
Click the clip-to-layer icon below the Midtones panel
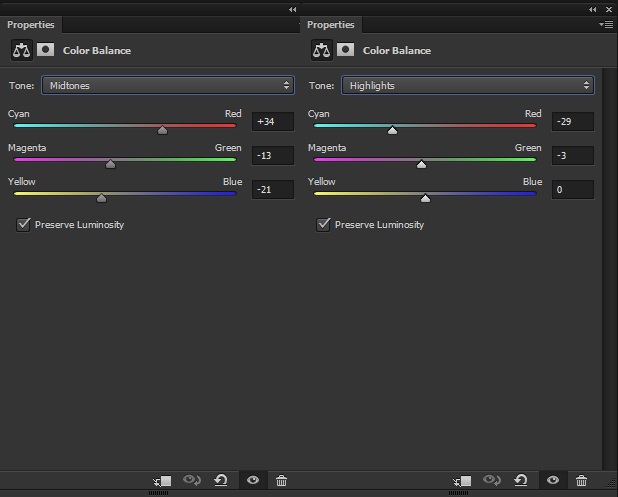coord(162,481)
